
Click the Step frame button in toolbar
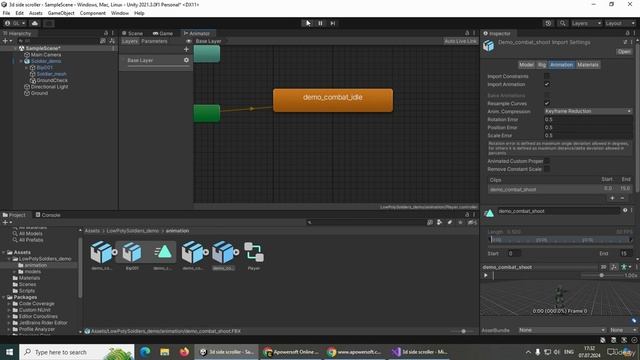pyautogui.click(x=333, y=23)
